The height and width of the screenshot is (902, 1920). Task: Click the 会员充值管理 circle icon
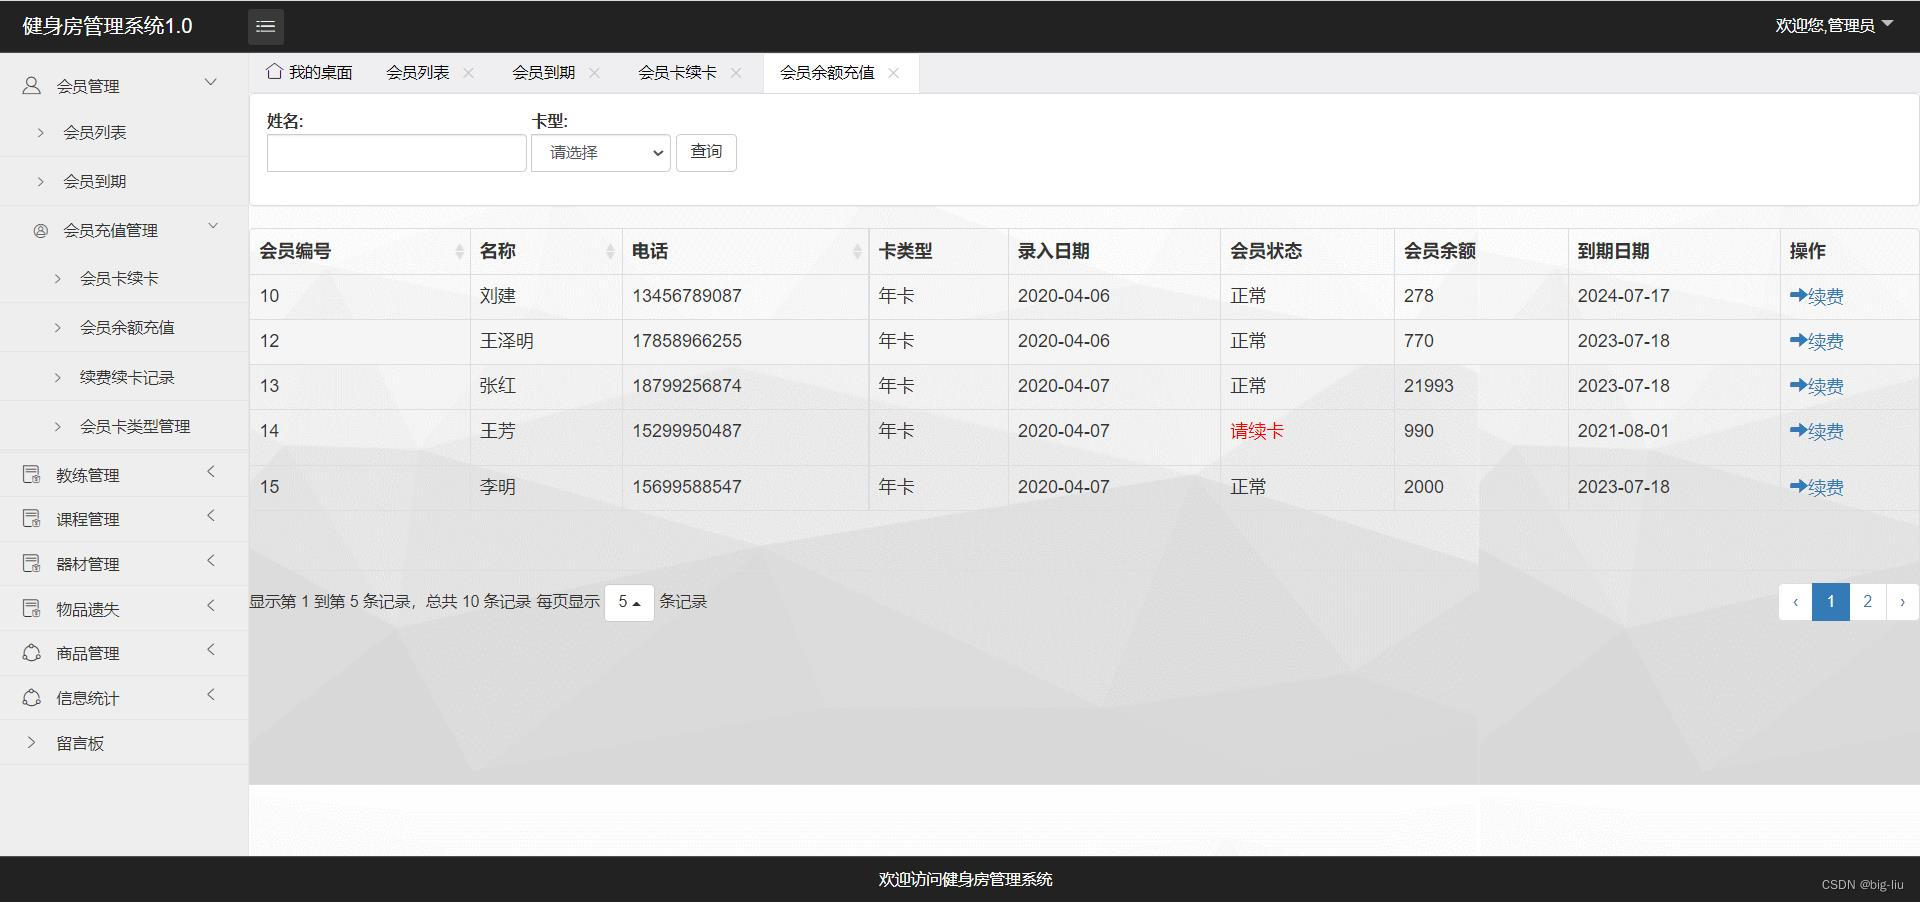click(41, 231)
